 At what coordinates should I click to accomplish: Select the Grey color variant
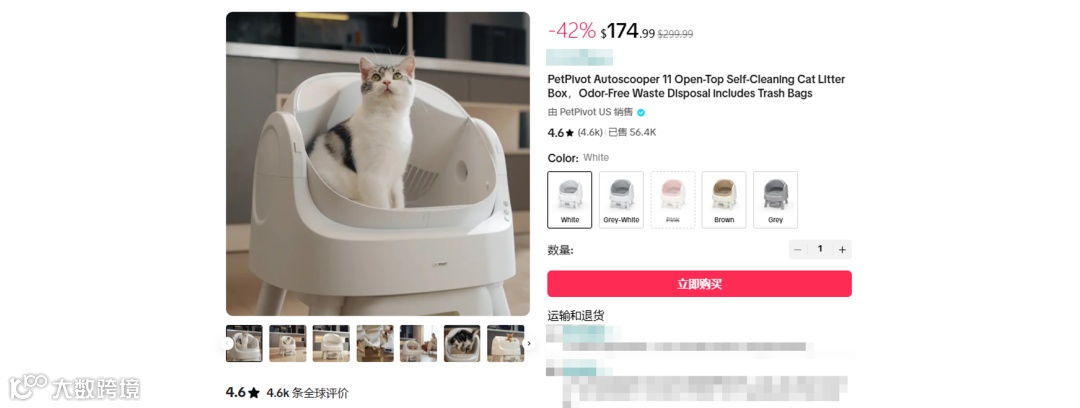(x=776, y=200)
